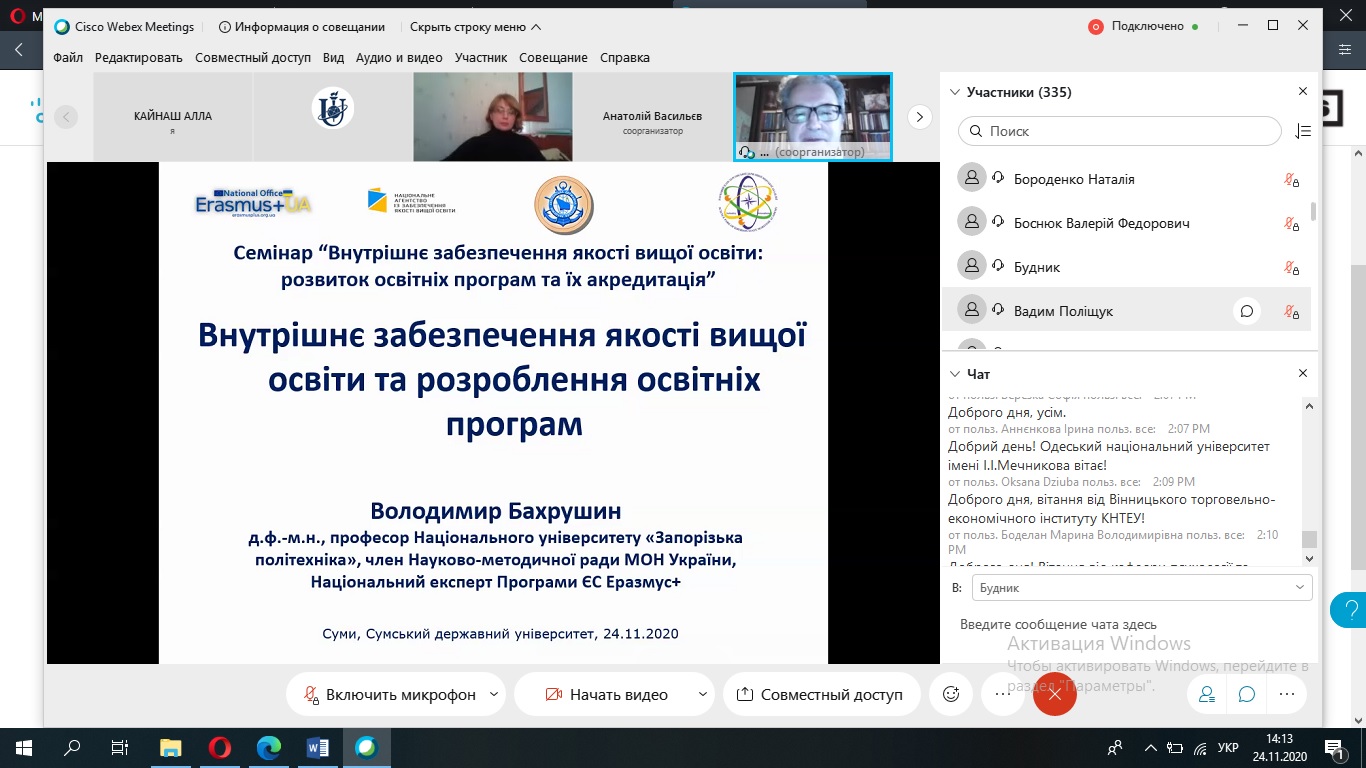The width and height of the screenshot is (1366, 768).
Task: Click the headset audio icon next to Будник
Action: coord(998,267)
